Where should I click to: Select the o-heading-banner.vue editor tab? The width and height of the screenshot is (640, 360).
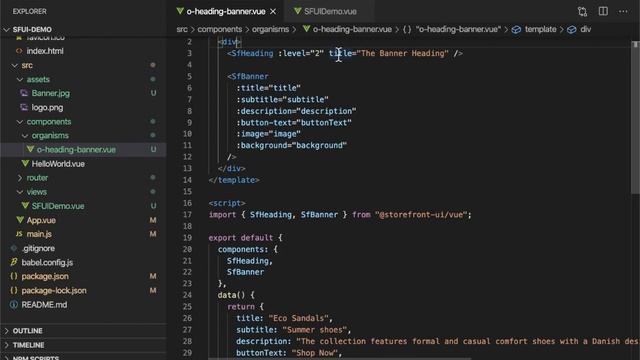click(226, 11)
